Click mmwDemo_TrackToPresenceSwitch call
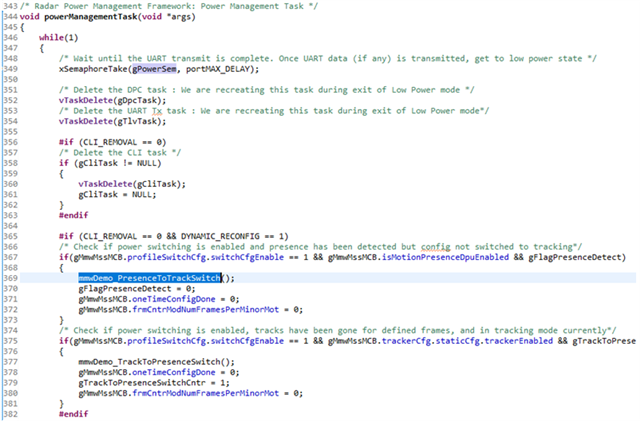 tap(157, 362)
